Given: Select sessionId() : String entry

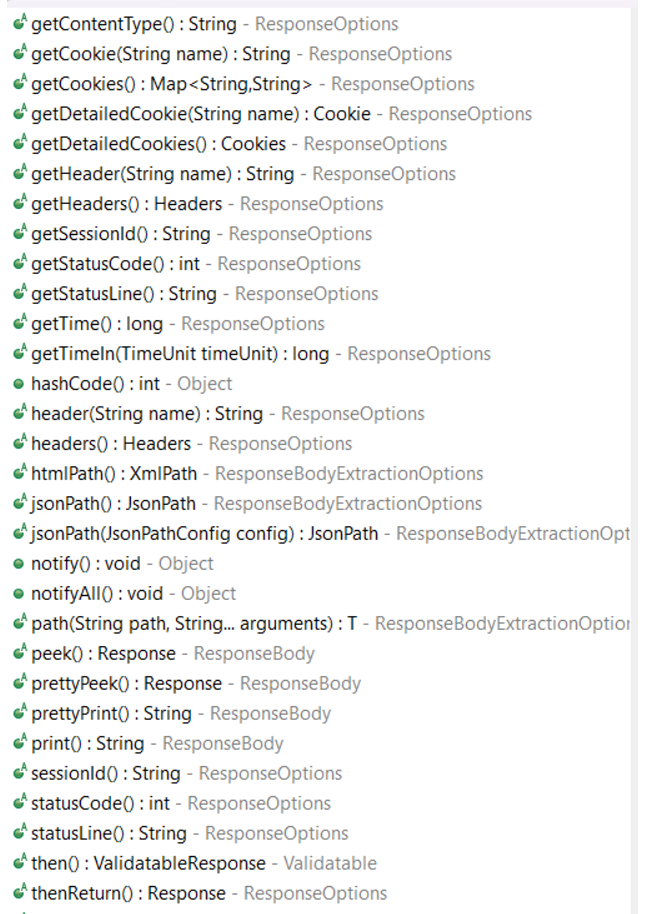Looking at the screenshot, I should [321, 773].
